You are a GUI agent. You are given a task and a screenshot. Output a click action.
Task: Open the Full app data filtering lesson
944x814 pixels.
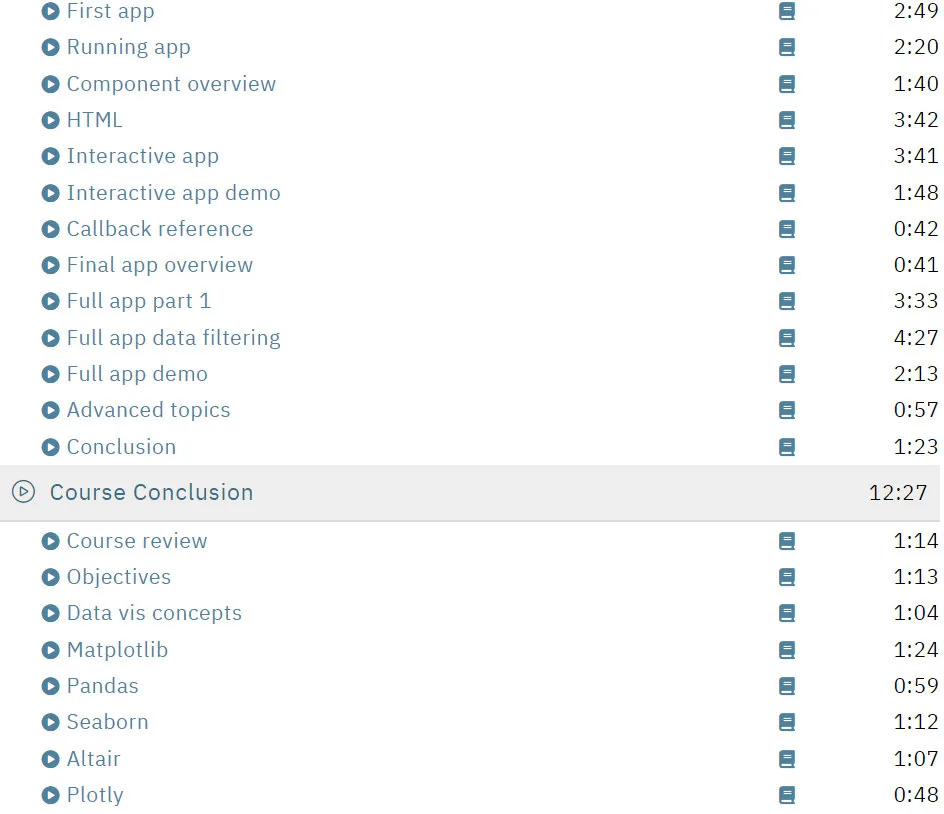[x=173, y=338]
